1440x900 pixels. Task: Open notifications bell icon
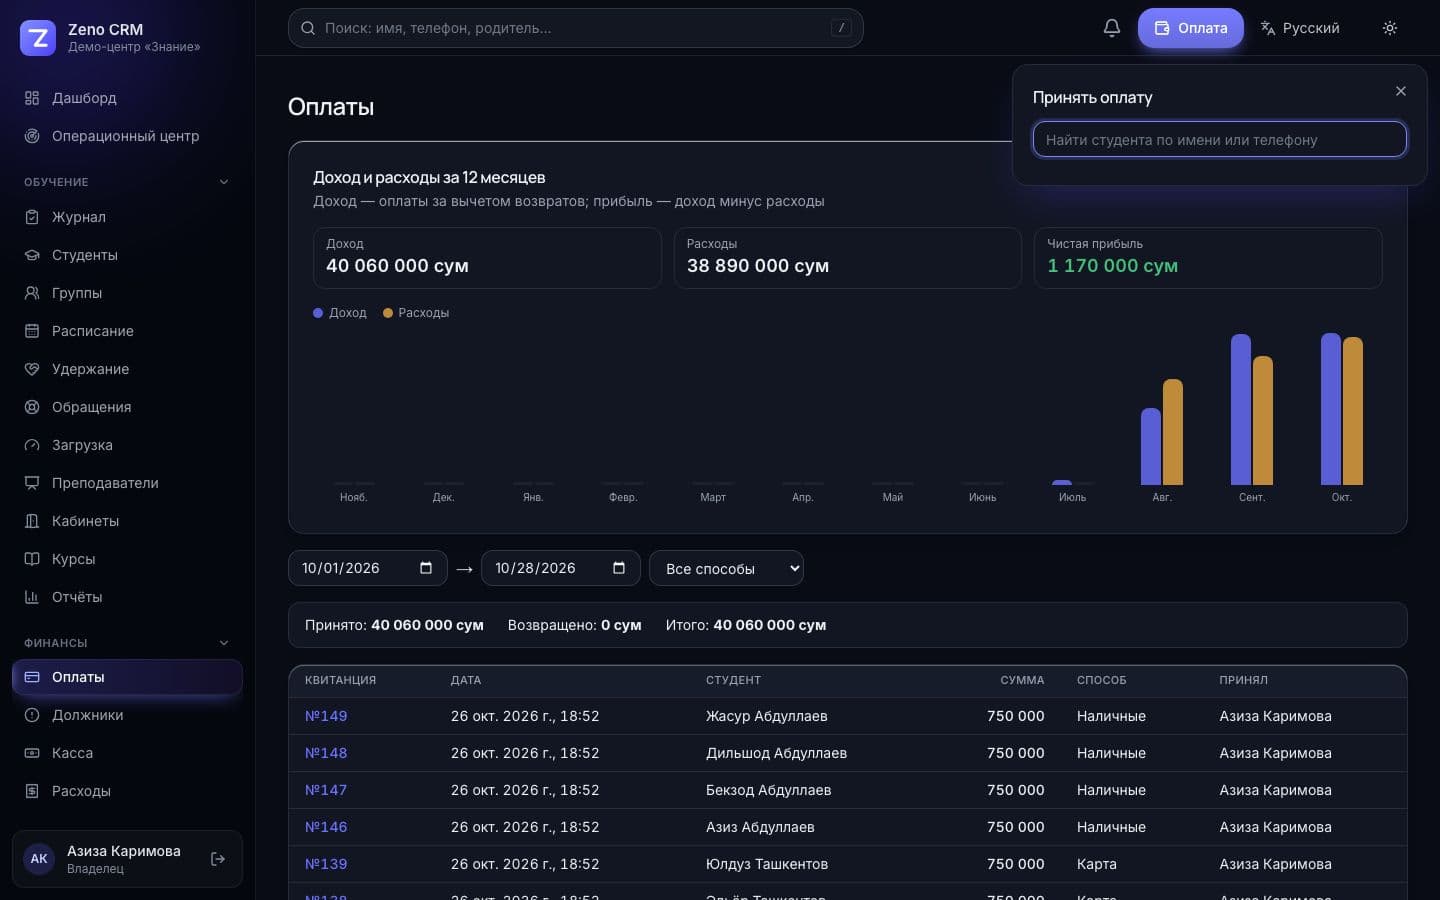pos(1111,28)
